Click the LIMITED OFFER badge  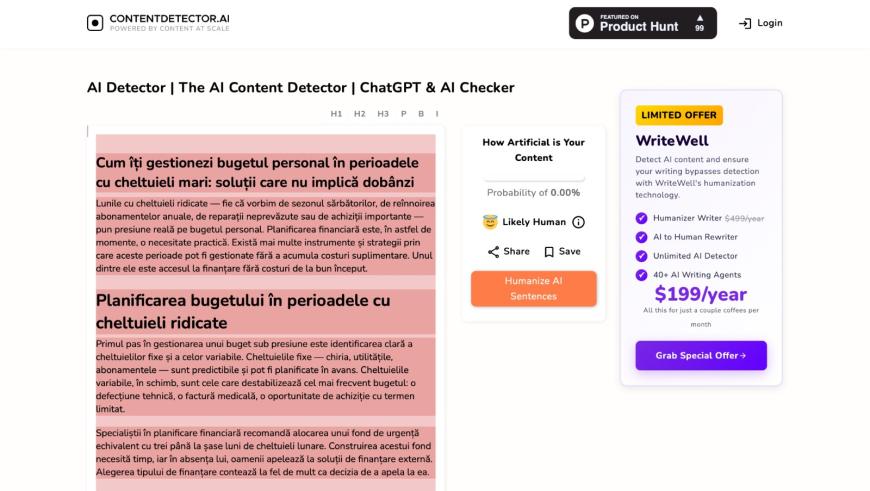tap(679, 115)
